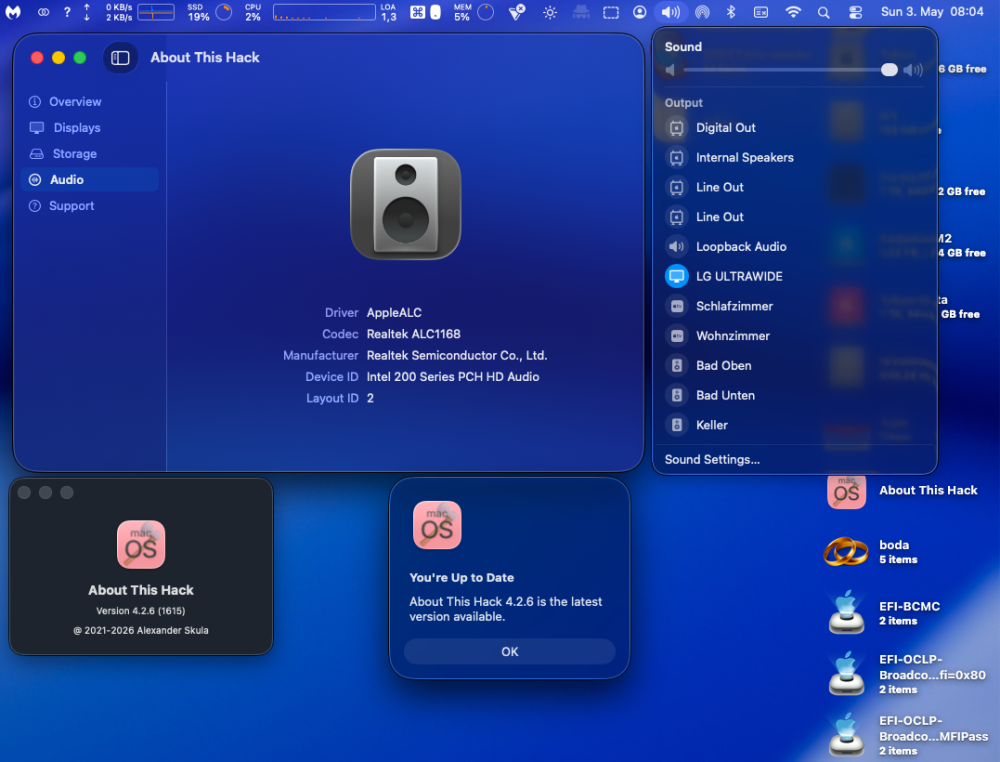Select Loopback Audio output
The width and height of the screenshot is (1000, 762).
794,247
